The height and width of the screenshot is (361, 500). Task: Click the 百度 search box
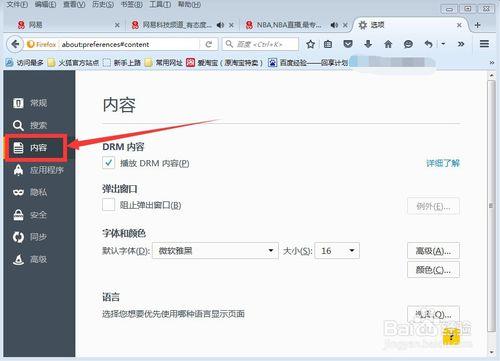pos(260,44)
